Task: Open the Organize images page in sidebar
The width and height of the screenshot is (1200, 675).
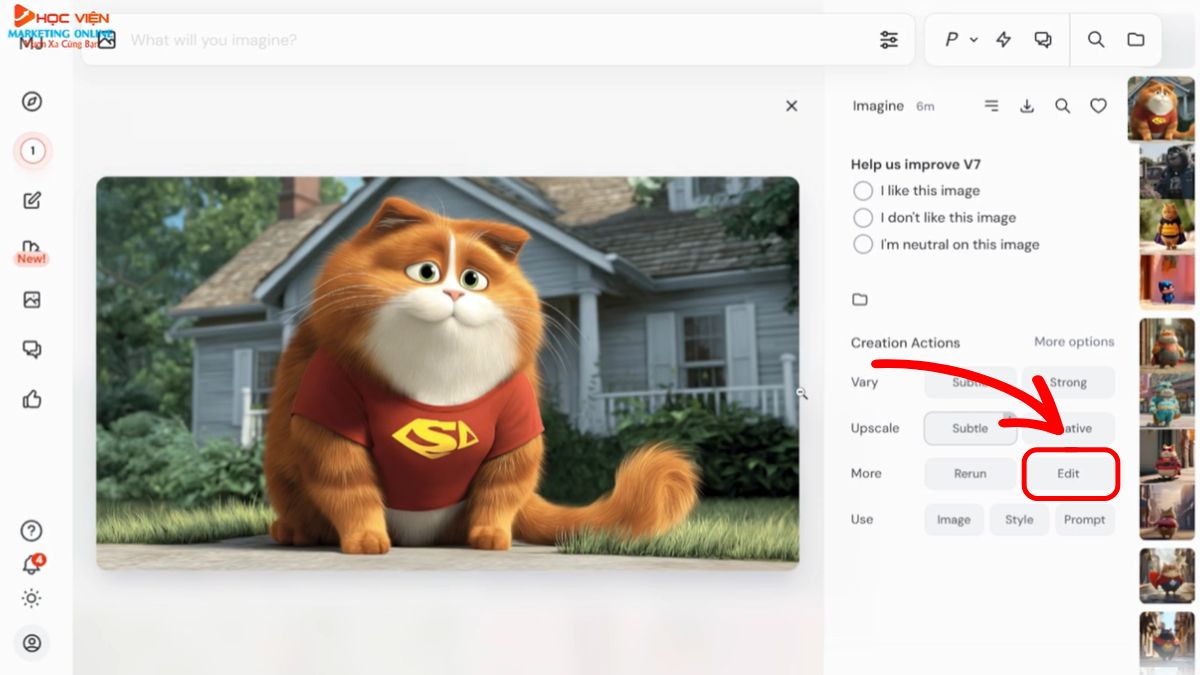Action: point(32,300)
